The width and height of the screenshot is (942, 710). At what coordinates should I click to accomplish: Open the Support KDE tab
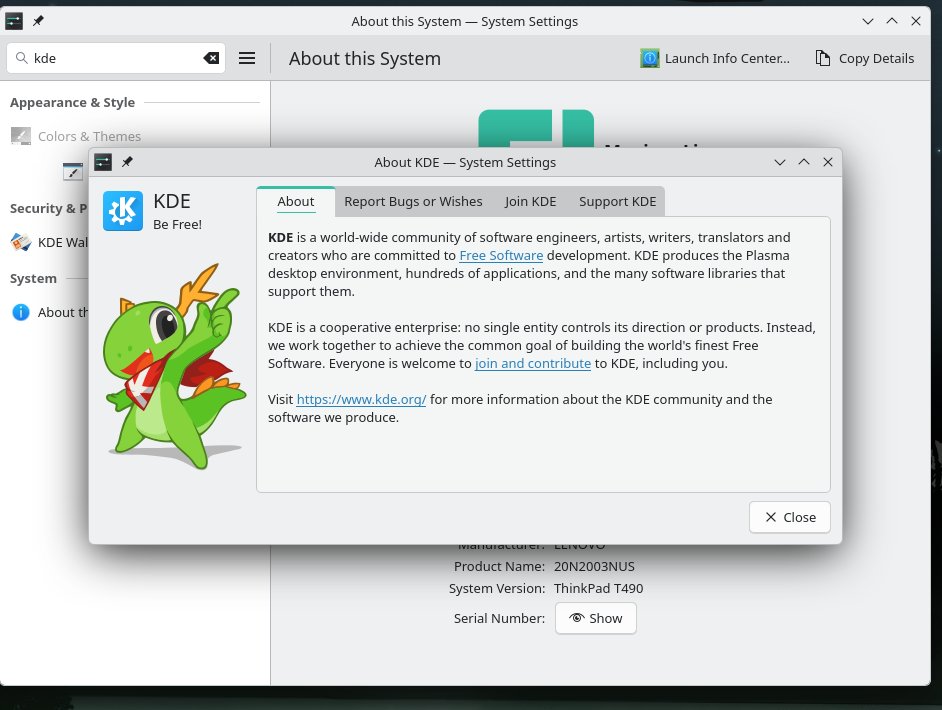point(618,202)
